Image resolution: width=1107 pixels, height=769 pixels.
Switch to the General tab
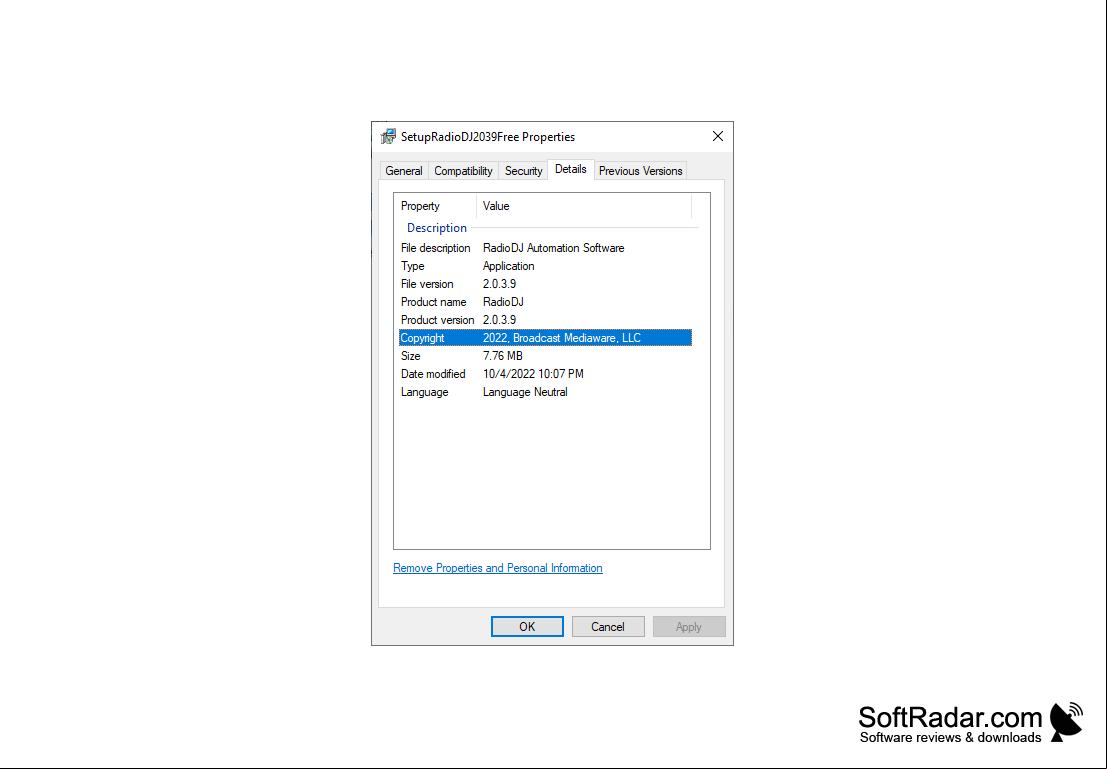pos(404,171)
